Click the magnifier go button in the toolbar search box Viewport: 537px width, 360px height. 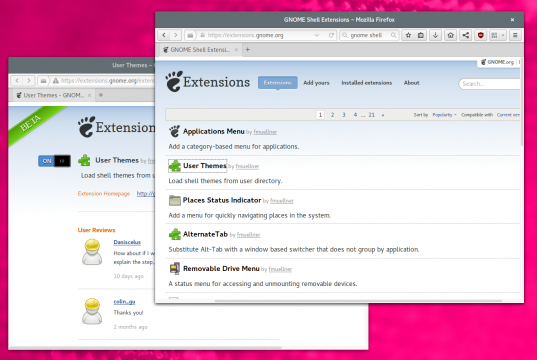pyautogui.click(x=394, y=35)
